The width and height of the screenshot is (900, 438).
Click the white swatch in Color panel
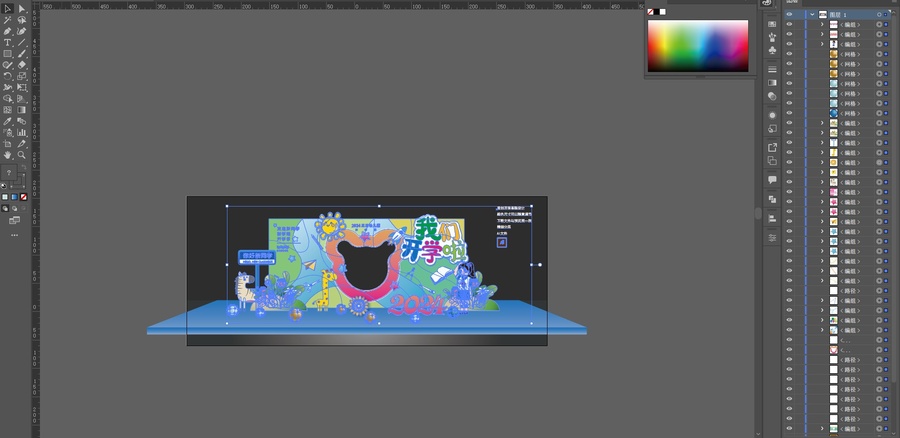coord(663,11)
